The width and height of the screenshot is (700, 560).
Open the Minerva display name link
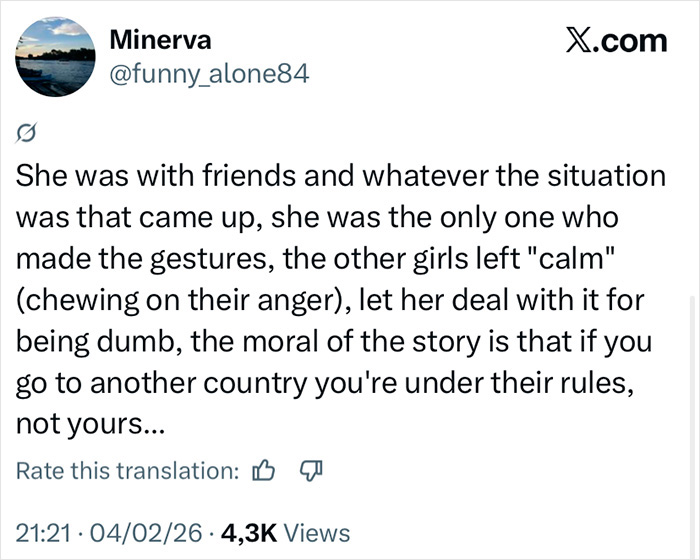tap(159, 40)
